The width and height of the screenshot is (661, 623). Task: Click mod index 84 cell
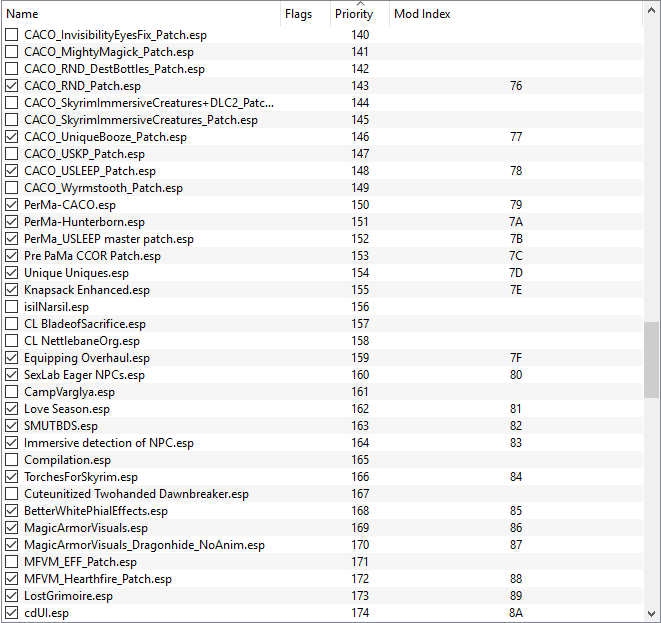(x=516, y=477)
